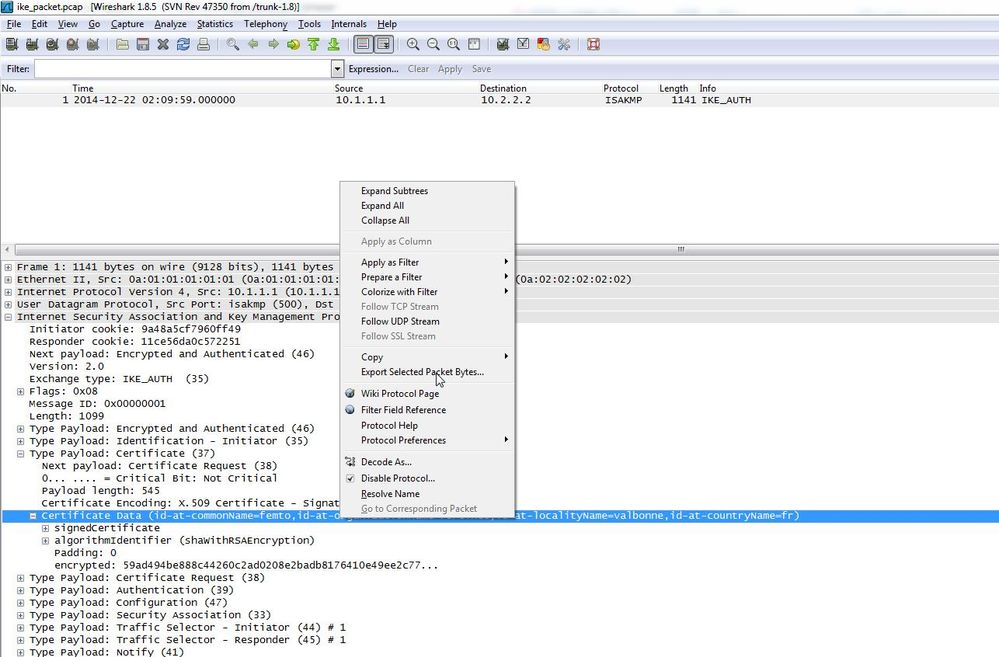Toggle the Disable Protocol checkbox entry
The image size is (999, 657).
pos(398,478)
